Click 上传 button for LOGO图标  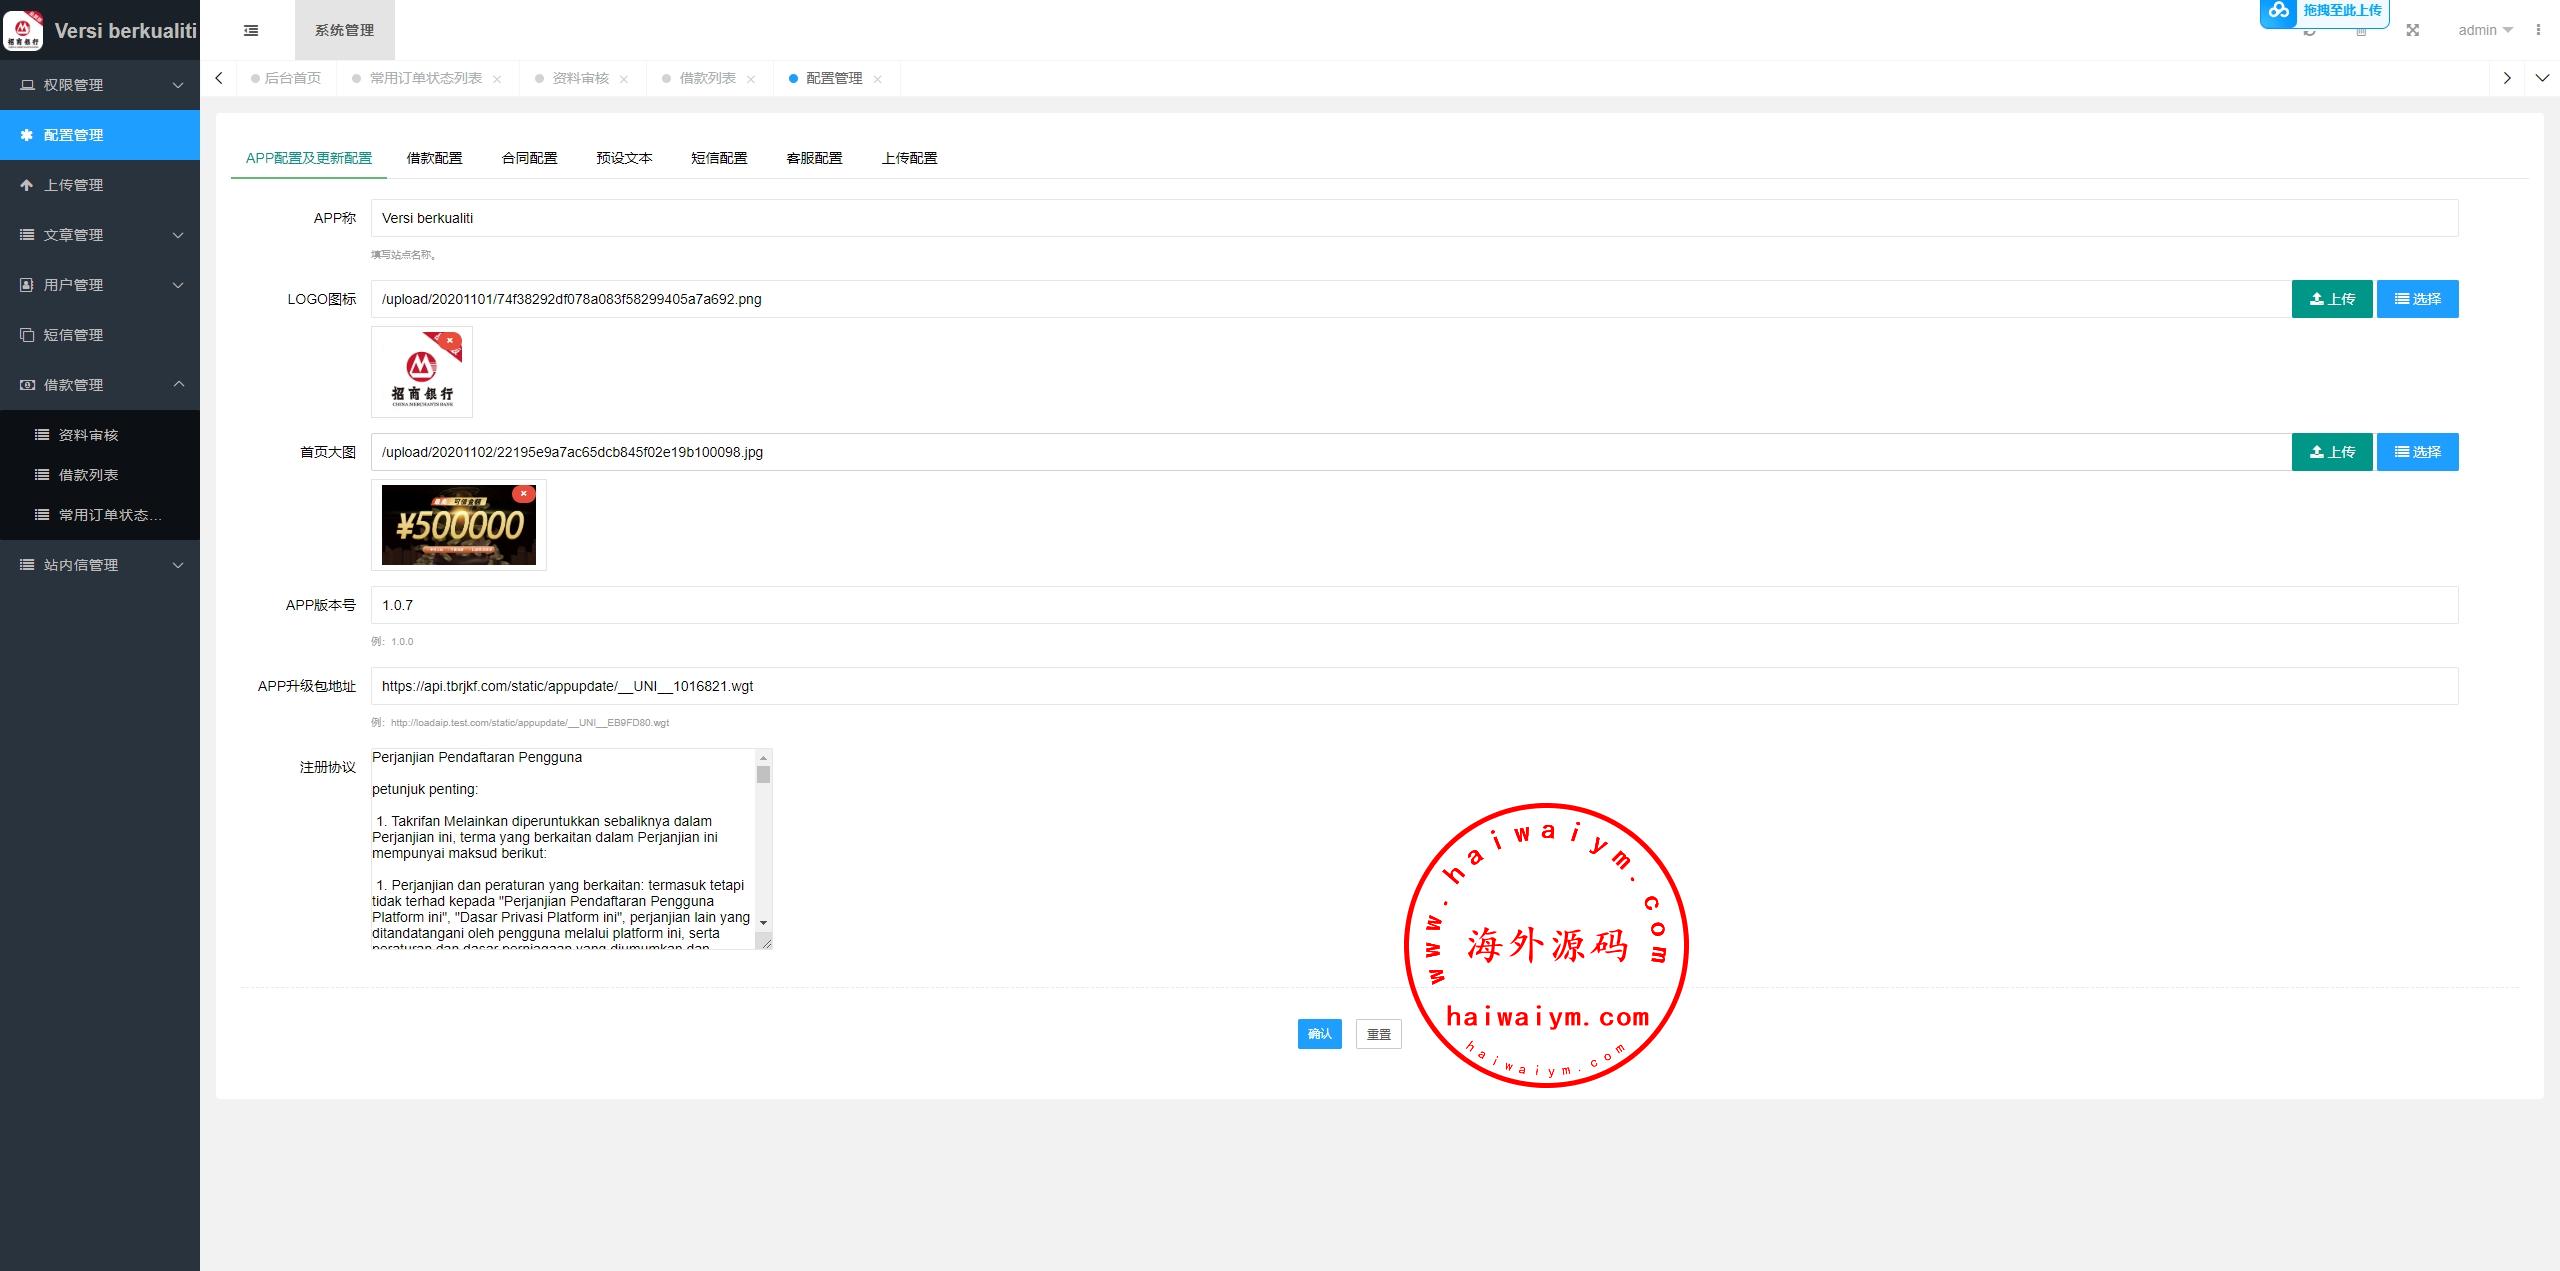click(2331, 299)
